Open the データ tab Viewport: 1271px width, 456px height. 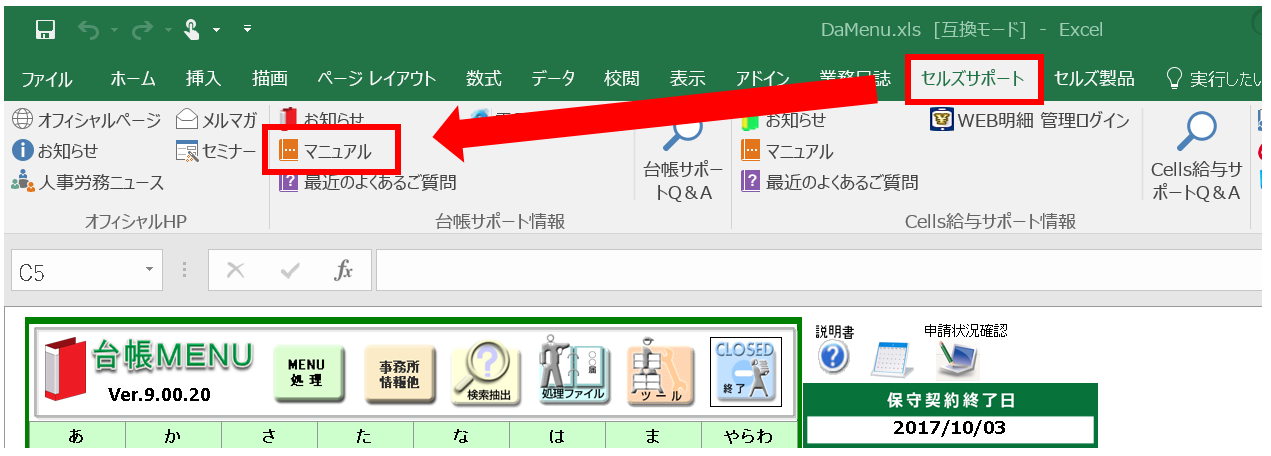tap(553, 79)
